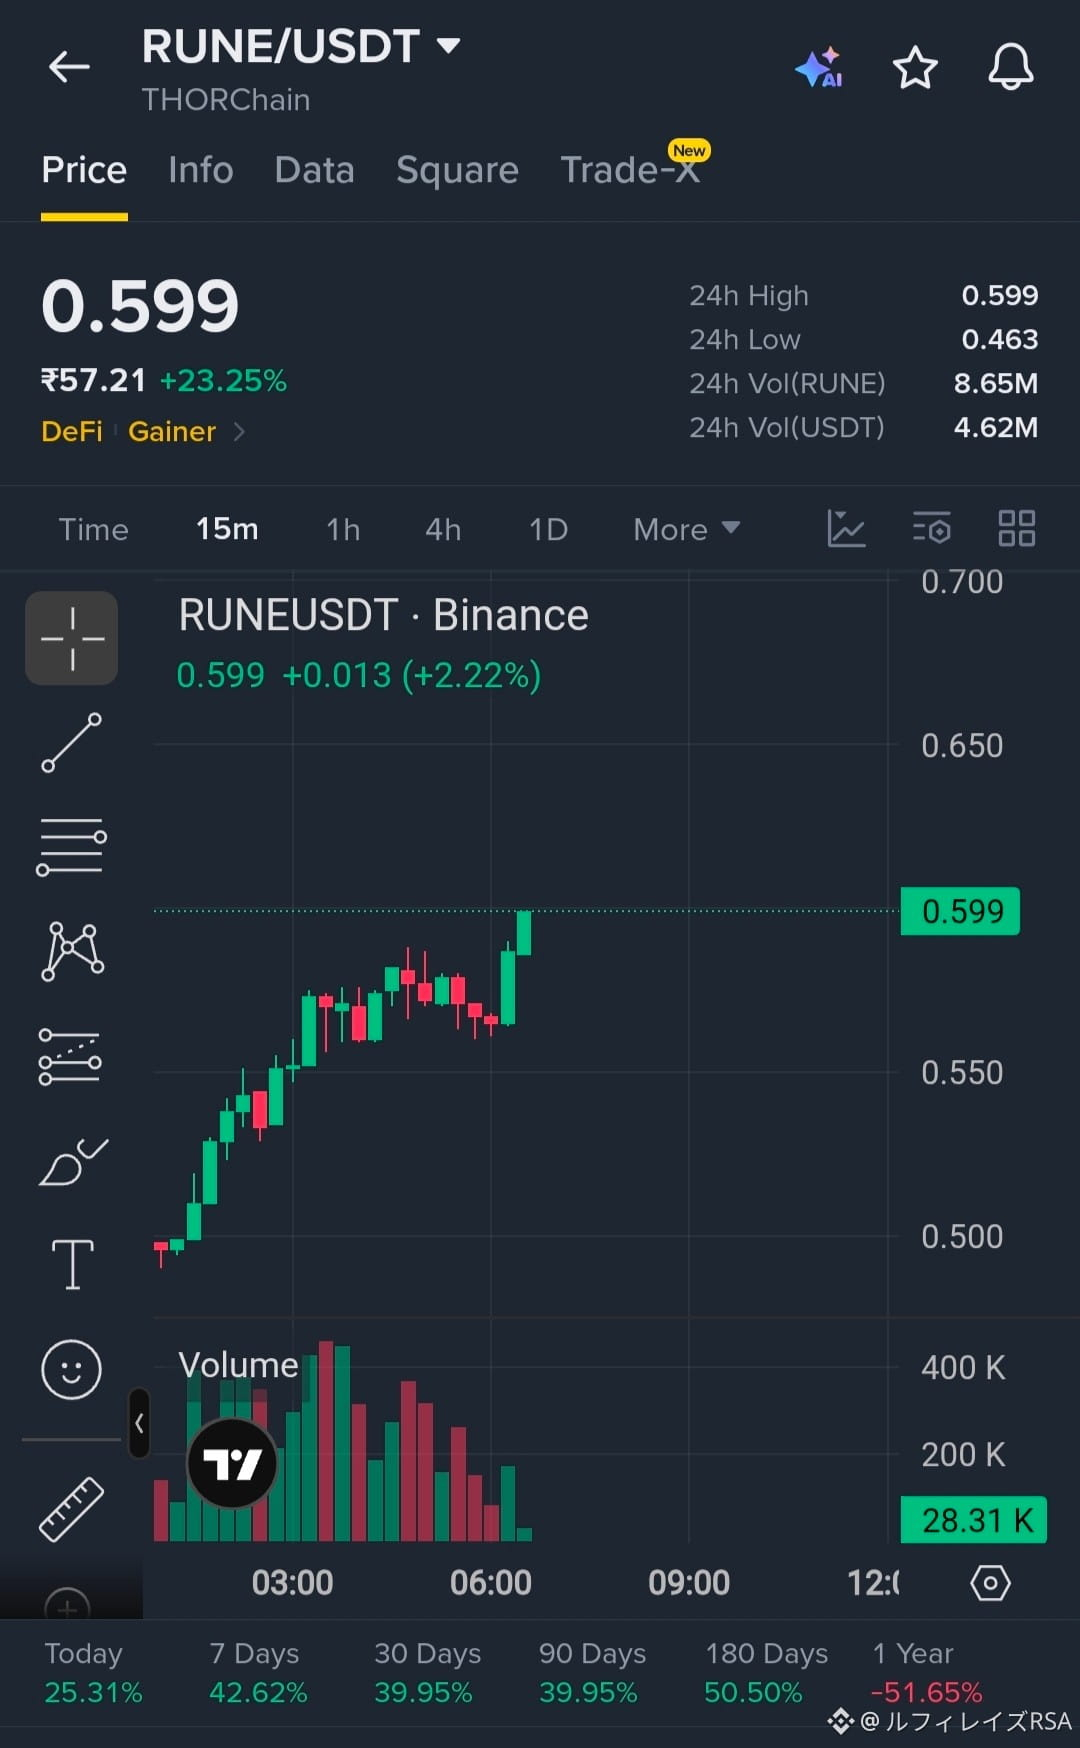Click the 24h Vol(USDT) value 4.62M

tap(996, 427)
